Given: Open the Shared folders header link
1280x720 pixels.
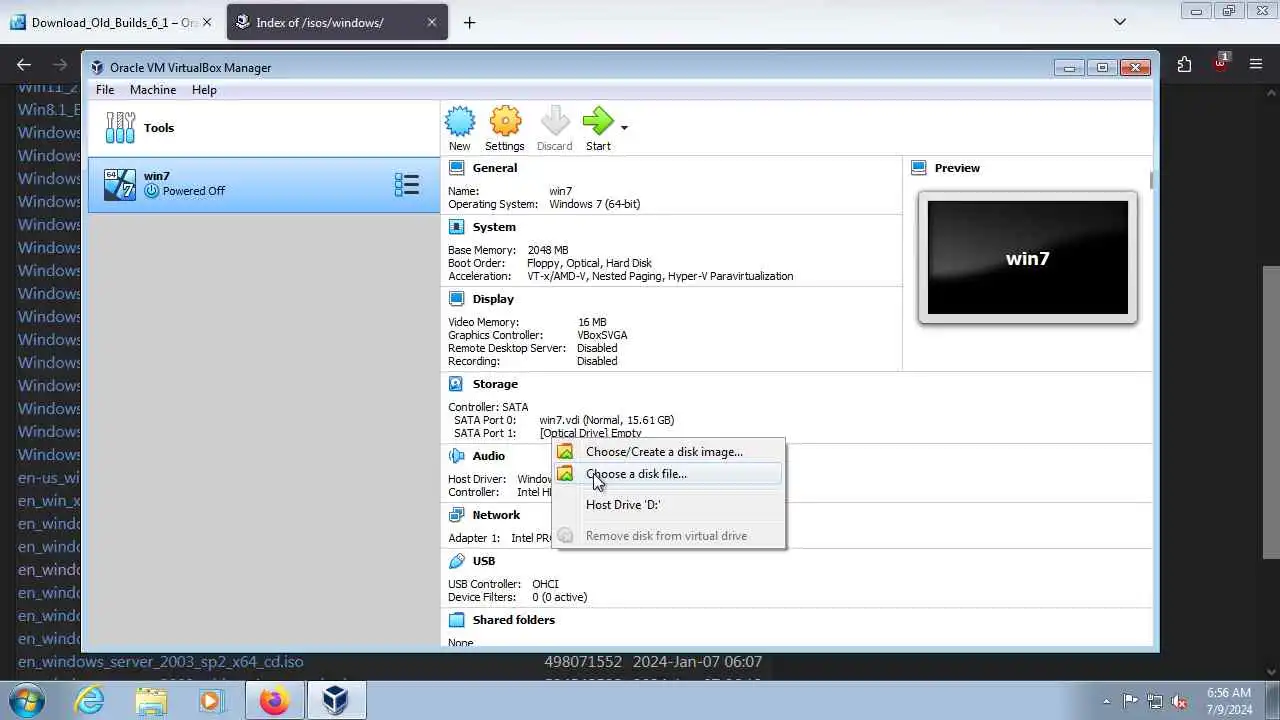Looking at the screenshot, I should (514, 620).
